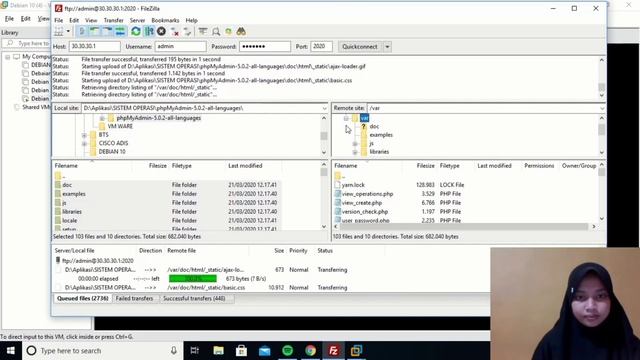Select the libraries folder in local file list
The height and width of the screenshot is (360, 640).
coord(72,212)
